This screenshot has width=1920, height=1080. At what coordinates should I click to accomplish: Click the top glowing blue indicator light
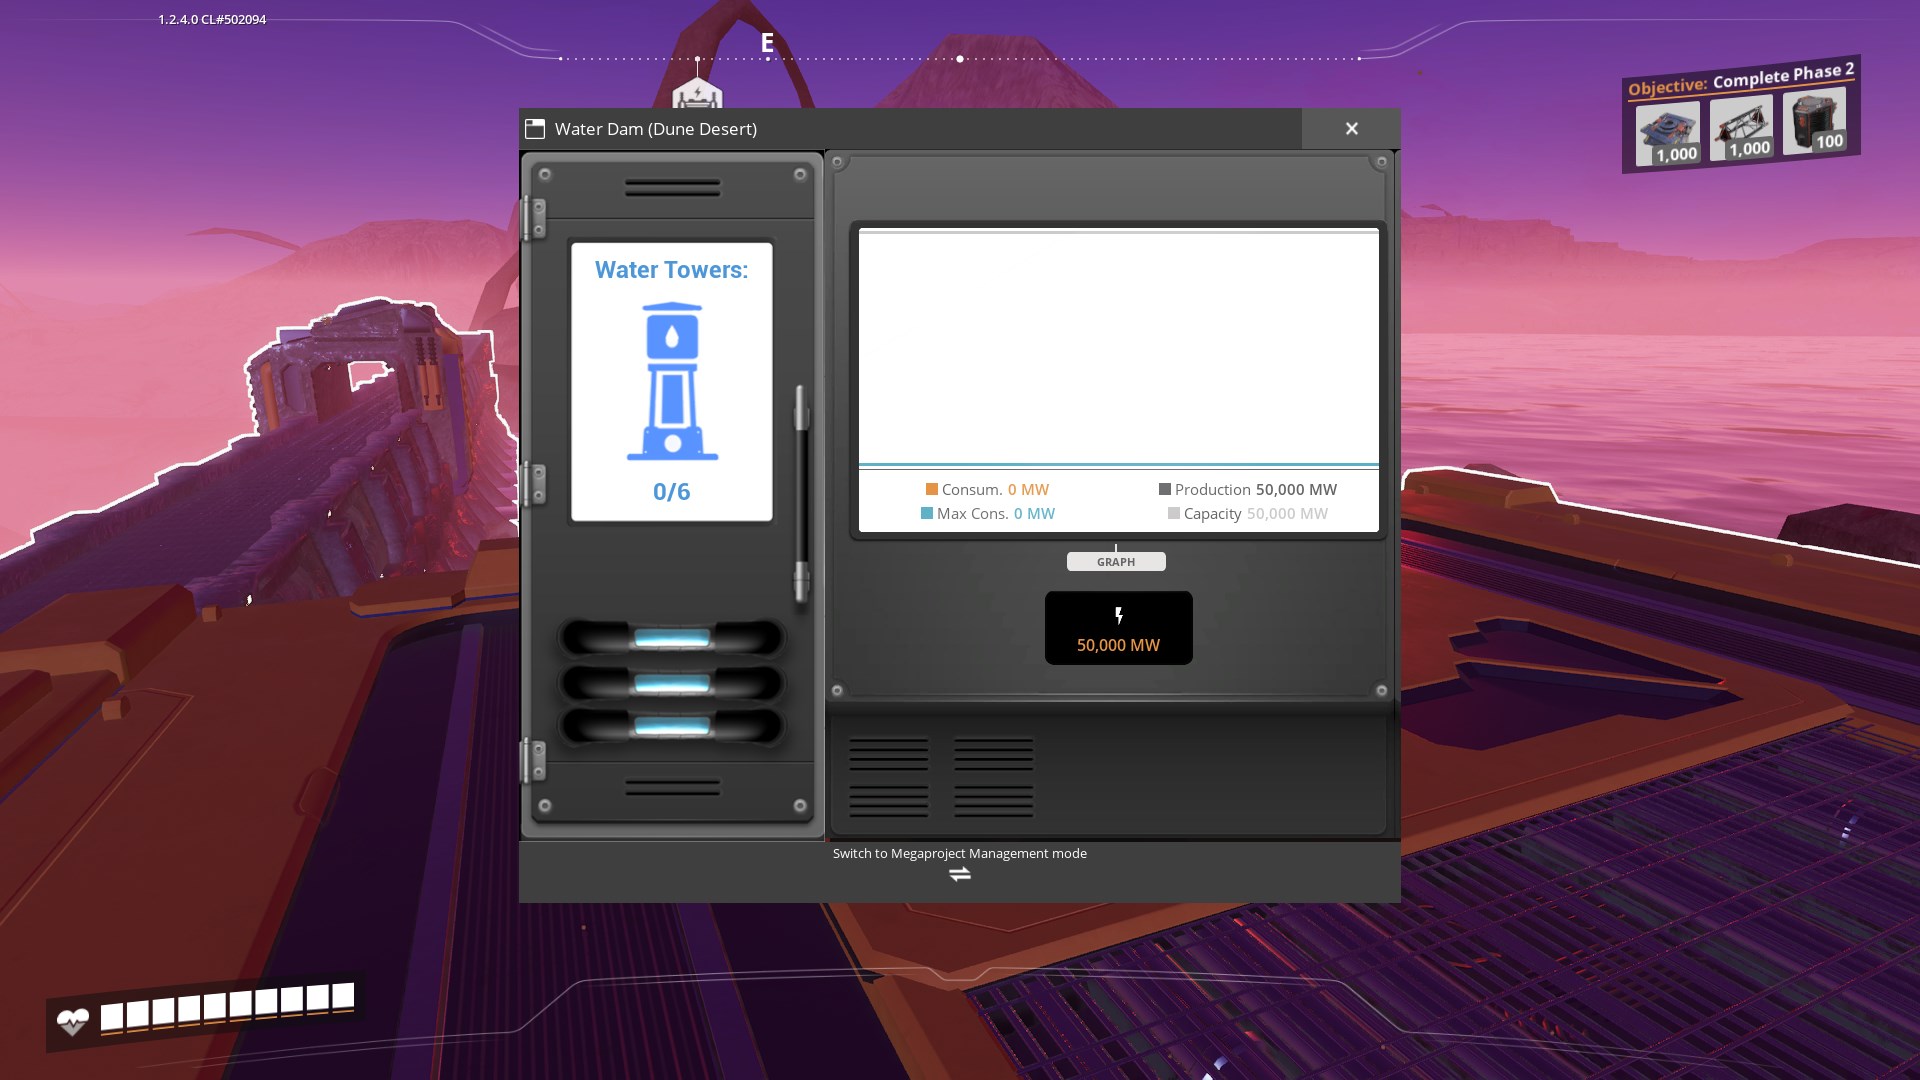point(672,638)
